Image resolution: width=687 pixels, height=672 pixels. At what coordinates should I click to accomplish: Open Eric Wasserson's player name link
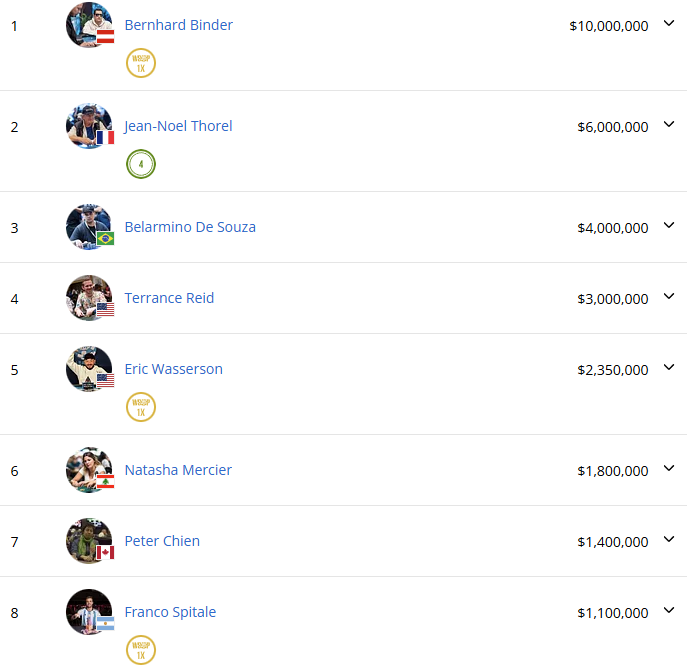tap(173, 369)
